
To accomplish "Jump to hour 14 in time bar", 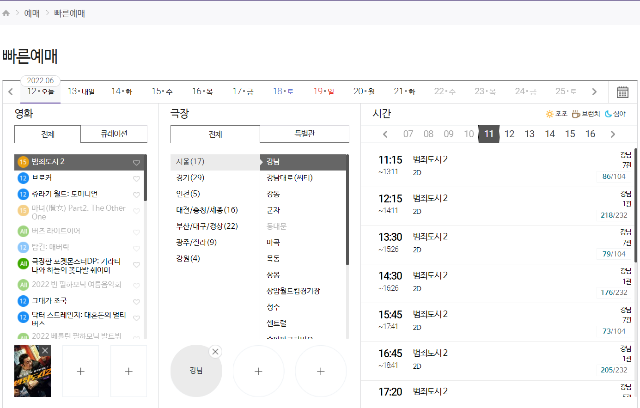I will pyautogui.click(x=550, y=134).
